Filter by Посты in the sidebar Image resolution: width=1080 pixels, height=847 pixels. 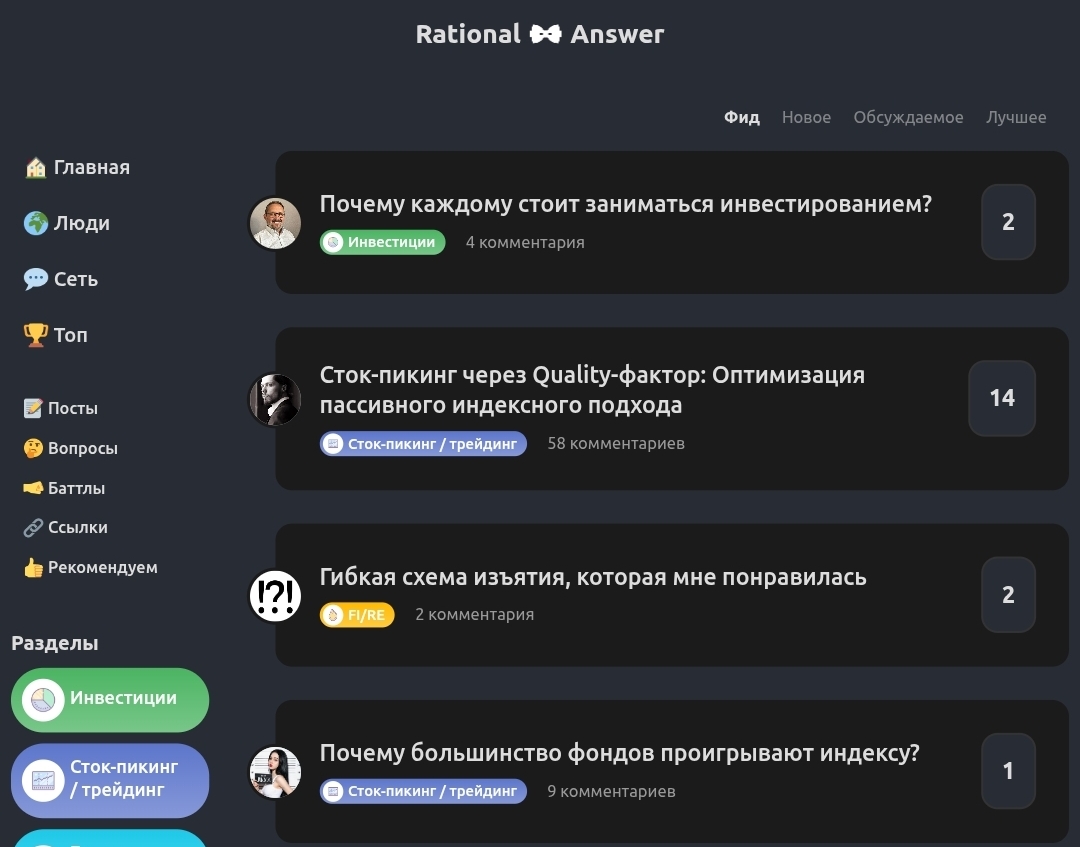click(x=61, y=408)
